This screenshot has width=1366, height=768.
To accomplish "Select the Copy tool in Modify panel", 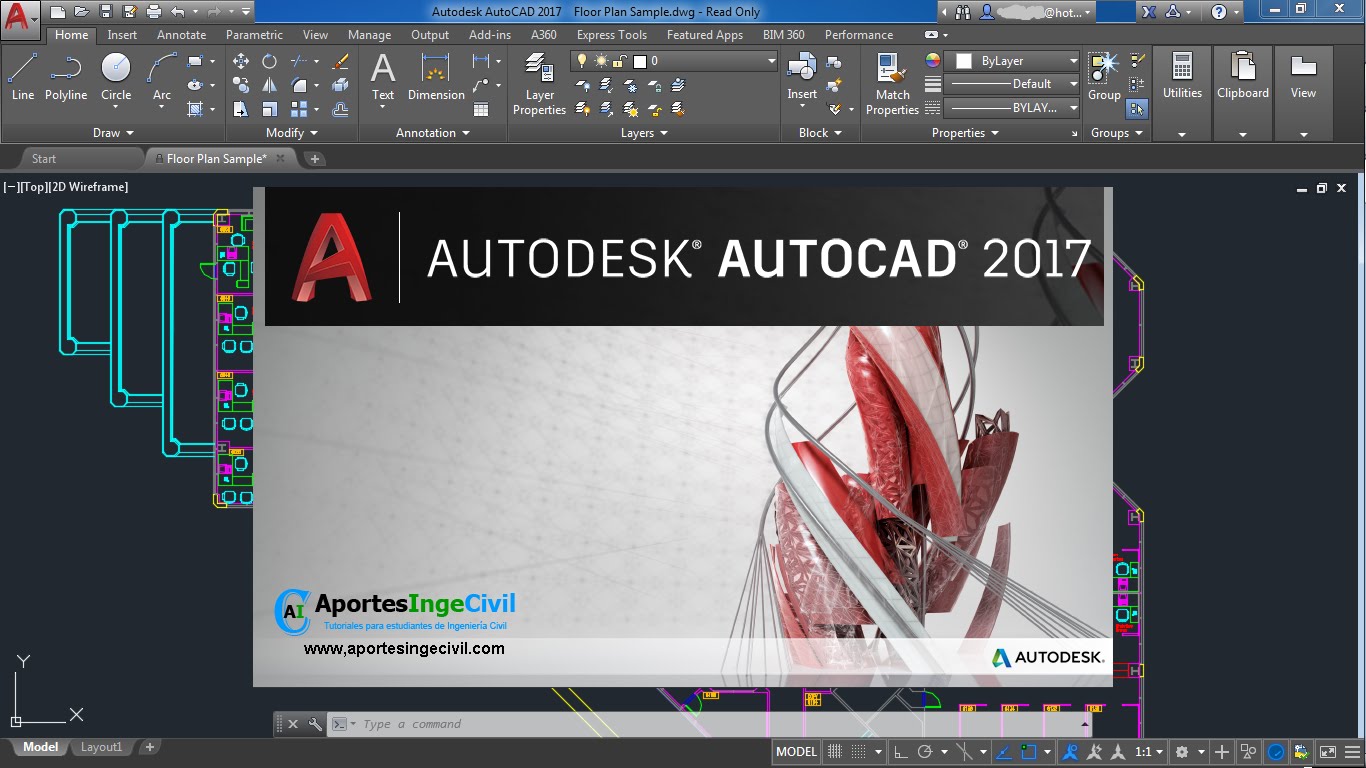I will pyautogui.click(x=241, y=85).
